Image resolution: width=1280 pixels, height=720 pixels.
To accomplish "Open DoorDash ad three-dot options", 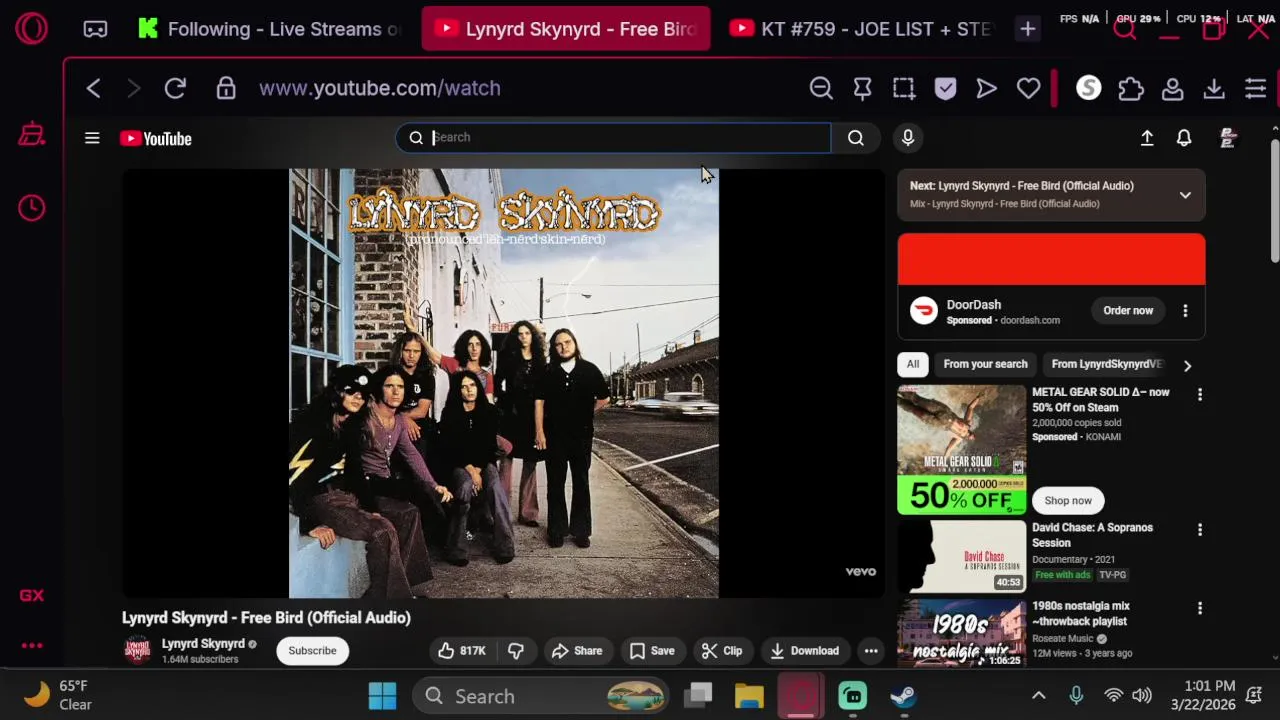I will click(1185, 310).
